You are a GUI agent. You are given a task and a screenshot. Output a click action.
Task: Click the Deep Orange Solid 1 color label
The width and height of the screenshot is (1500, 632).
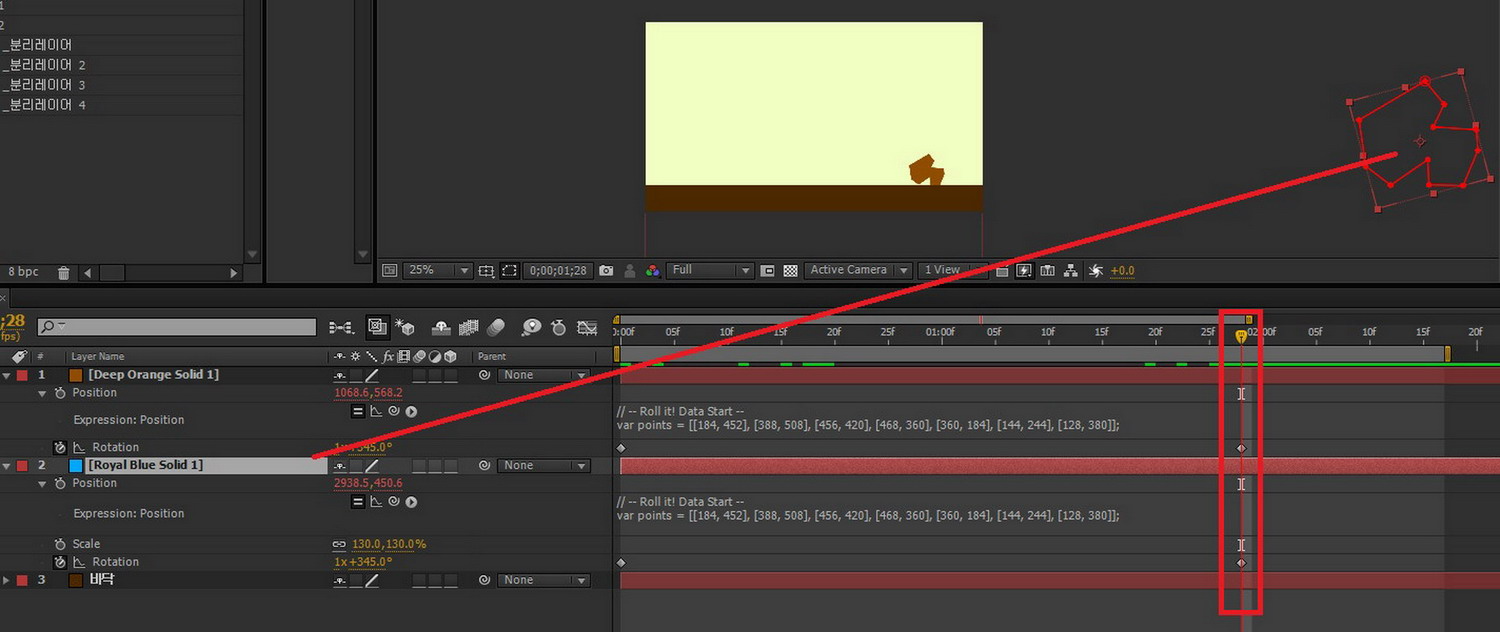click(22, 375)
